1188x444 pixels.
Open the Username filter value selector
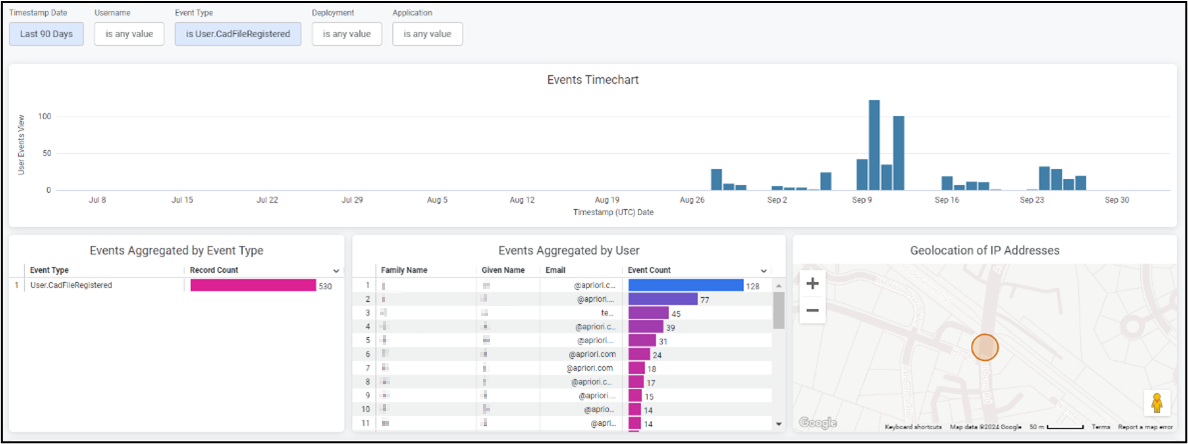tap(129, 34)
